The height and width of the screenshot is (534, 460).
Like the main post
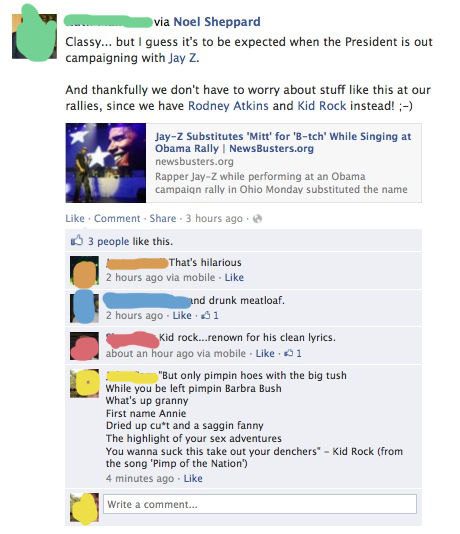[75, 218]
